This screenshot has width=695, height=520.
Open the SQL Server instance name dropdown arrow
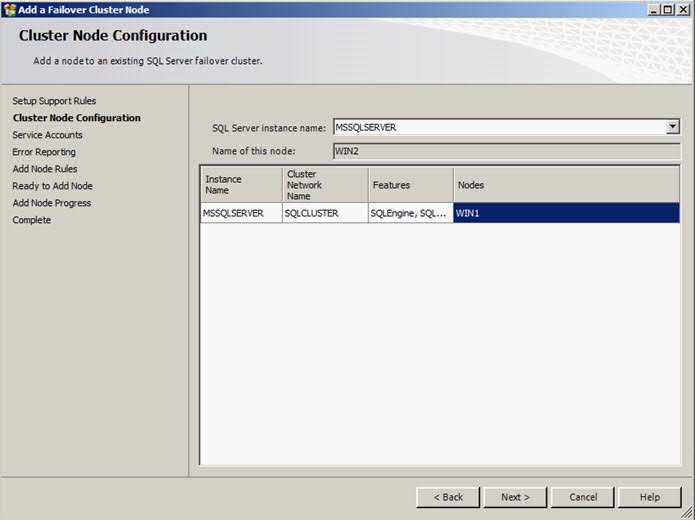[x=672, y=127]
